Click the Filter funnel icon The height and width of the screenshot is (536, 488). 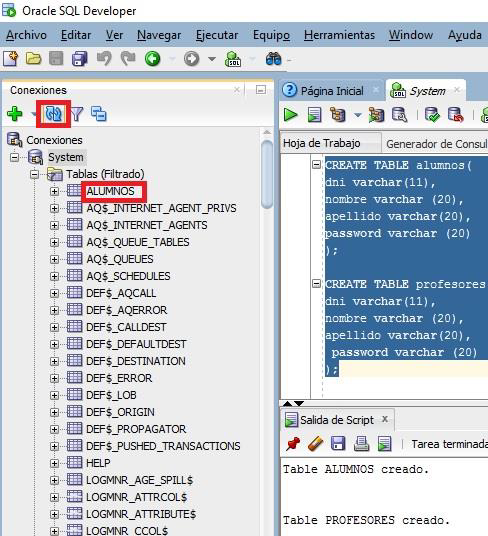point(77,114)
